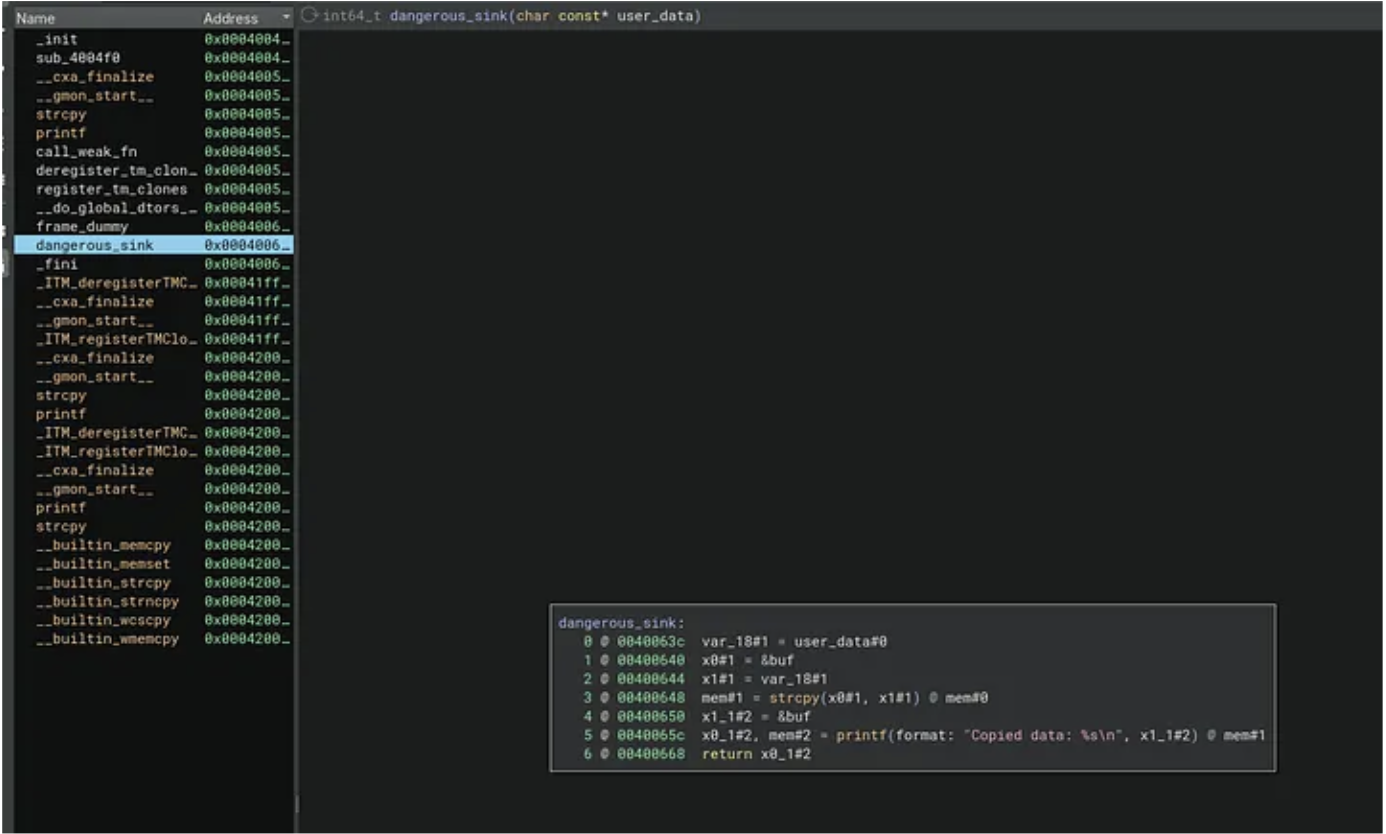The image size is (1386, 834).
Task: Click the printf call in the SSA code
Action: [826, 736]
